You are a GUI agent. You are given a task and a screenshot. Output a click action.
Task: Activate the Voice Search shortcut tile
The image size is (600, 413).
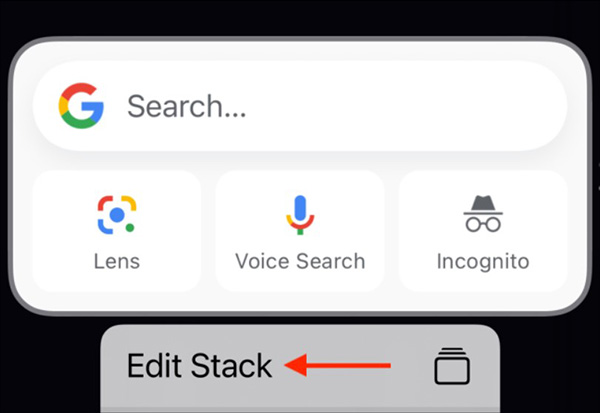[300, 231]
